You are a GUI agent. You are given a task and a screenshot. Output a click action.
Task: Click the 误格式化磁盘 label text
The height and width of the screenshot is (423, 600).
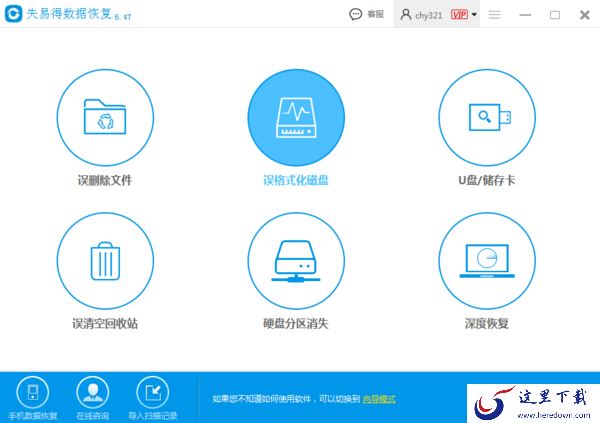pos(296,180)
